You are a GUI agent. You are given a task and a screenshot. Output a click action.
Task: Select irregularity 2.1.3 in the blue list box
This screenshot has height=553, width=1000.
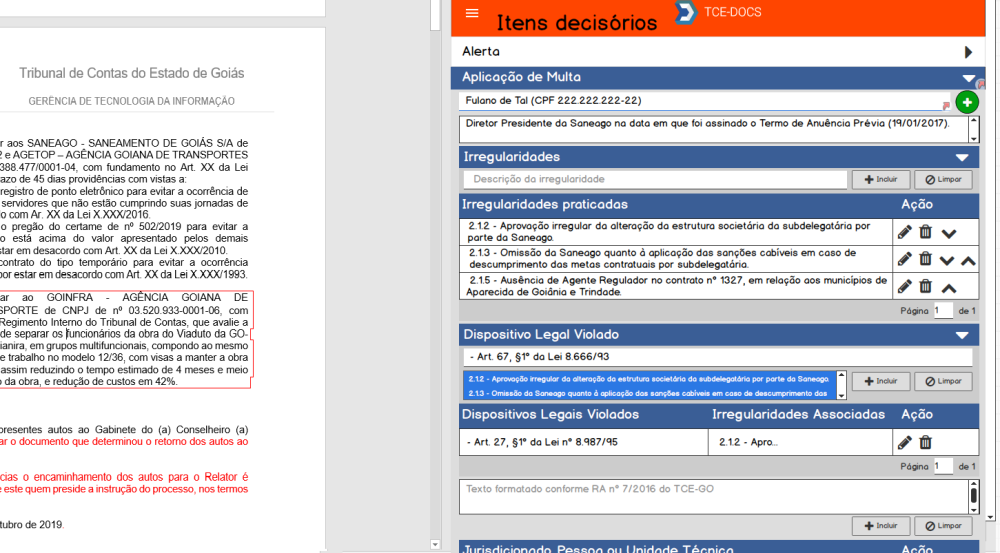[x=648, y=391]
